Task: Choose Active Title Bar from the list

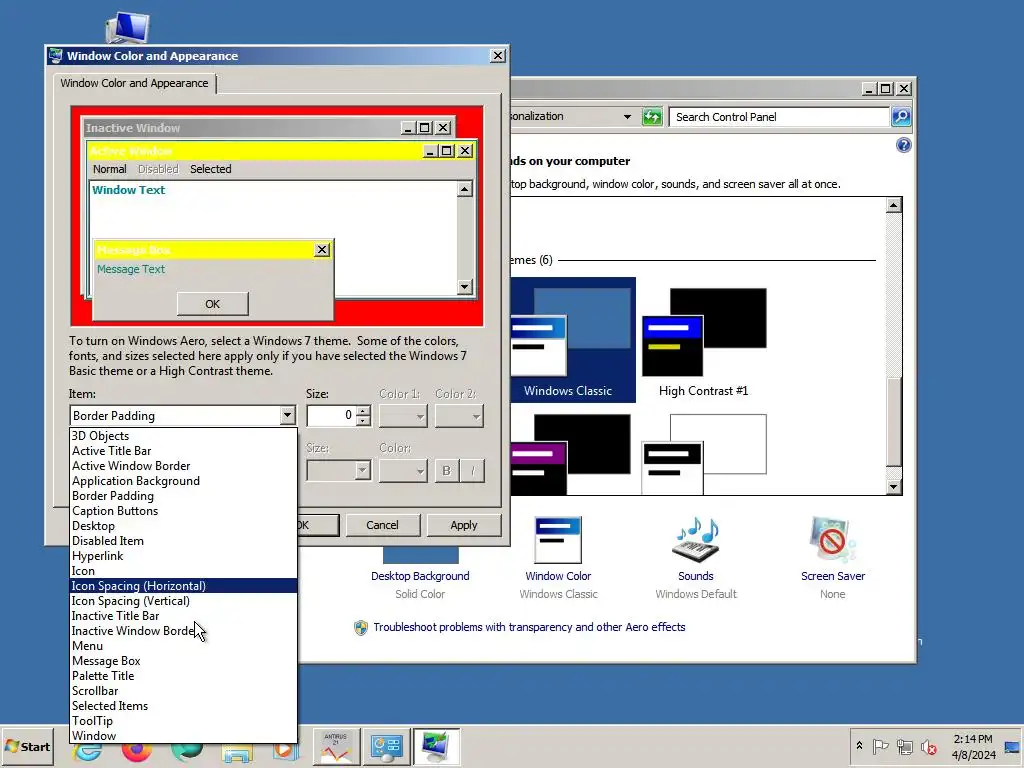Action: click(x=184, y=451)
